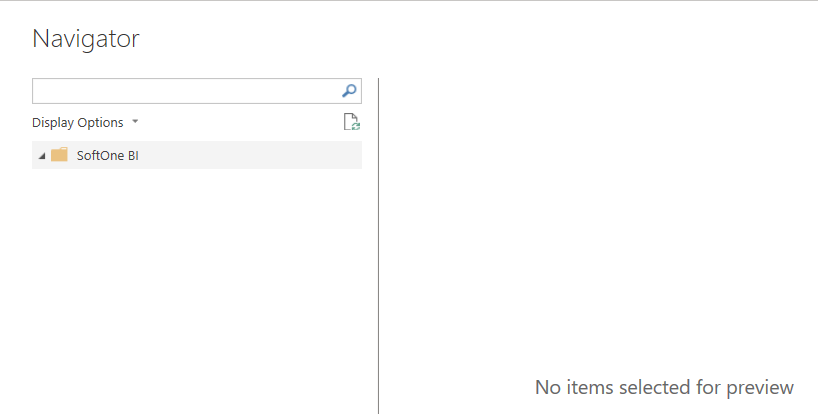
Task: Click the word 'Options' beside the dropdown arrow
Action: 101,122
